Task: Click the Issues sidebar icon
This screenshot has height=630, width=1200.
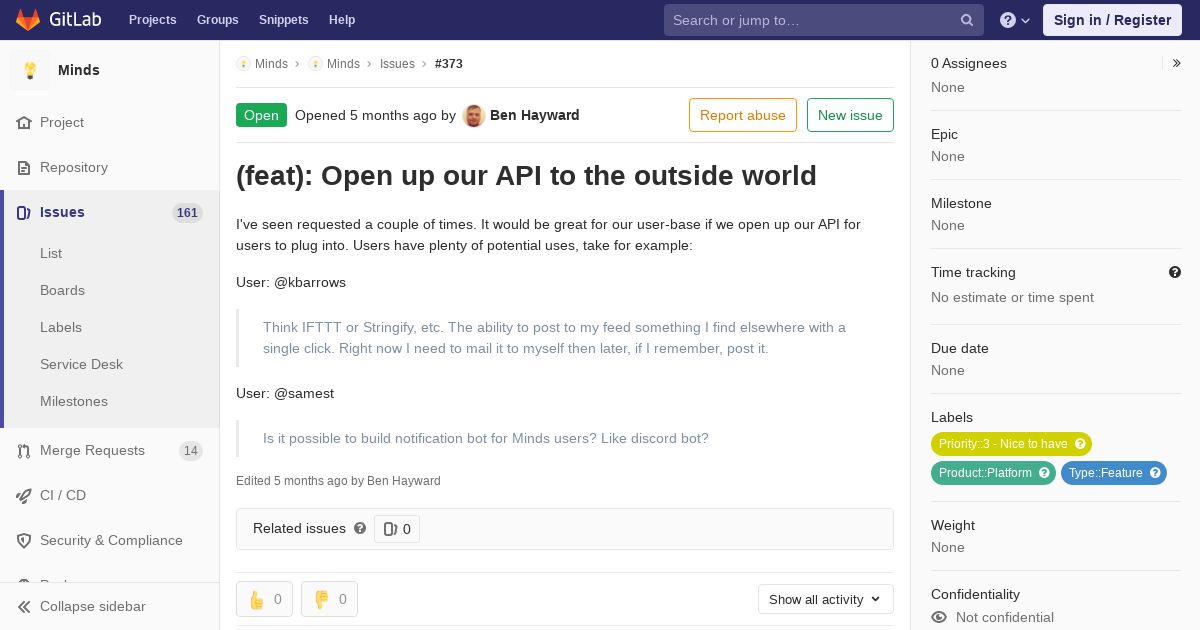Action: (24, 212)
